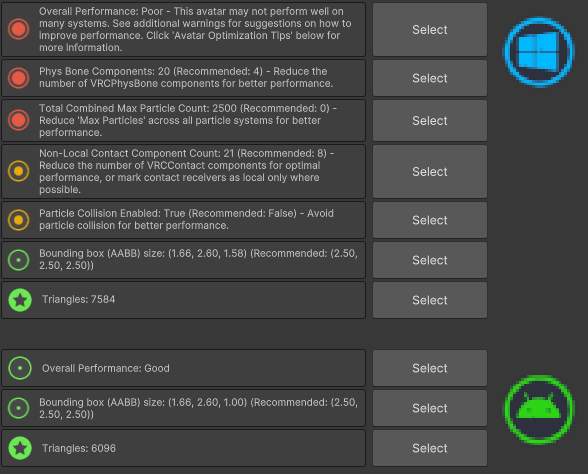Click the yellow Non-Local Contact Component warning icon
Screen dimensions: 588x474
click(x=18, y=171)
